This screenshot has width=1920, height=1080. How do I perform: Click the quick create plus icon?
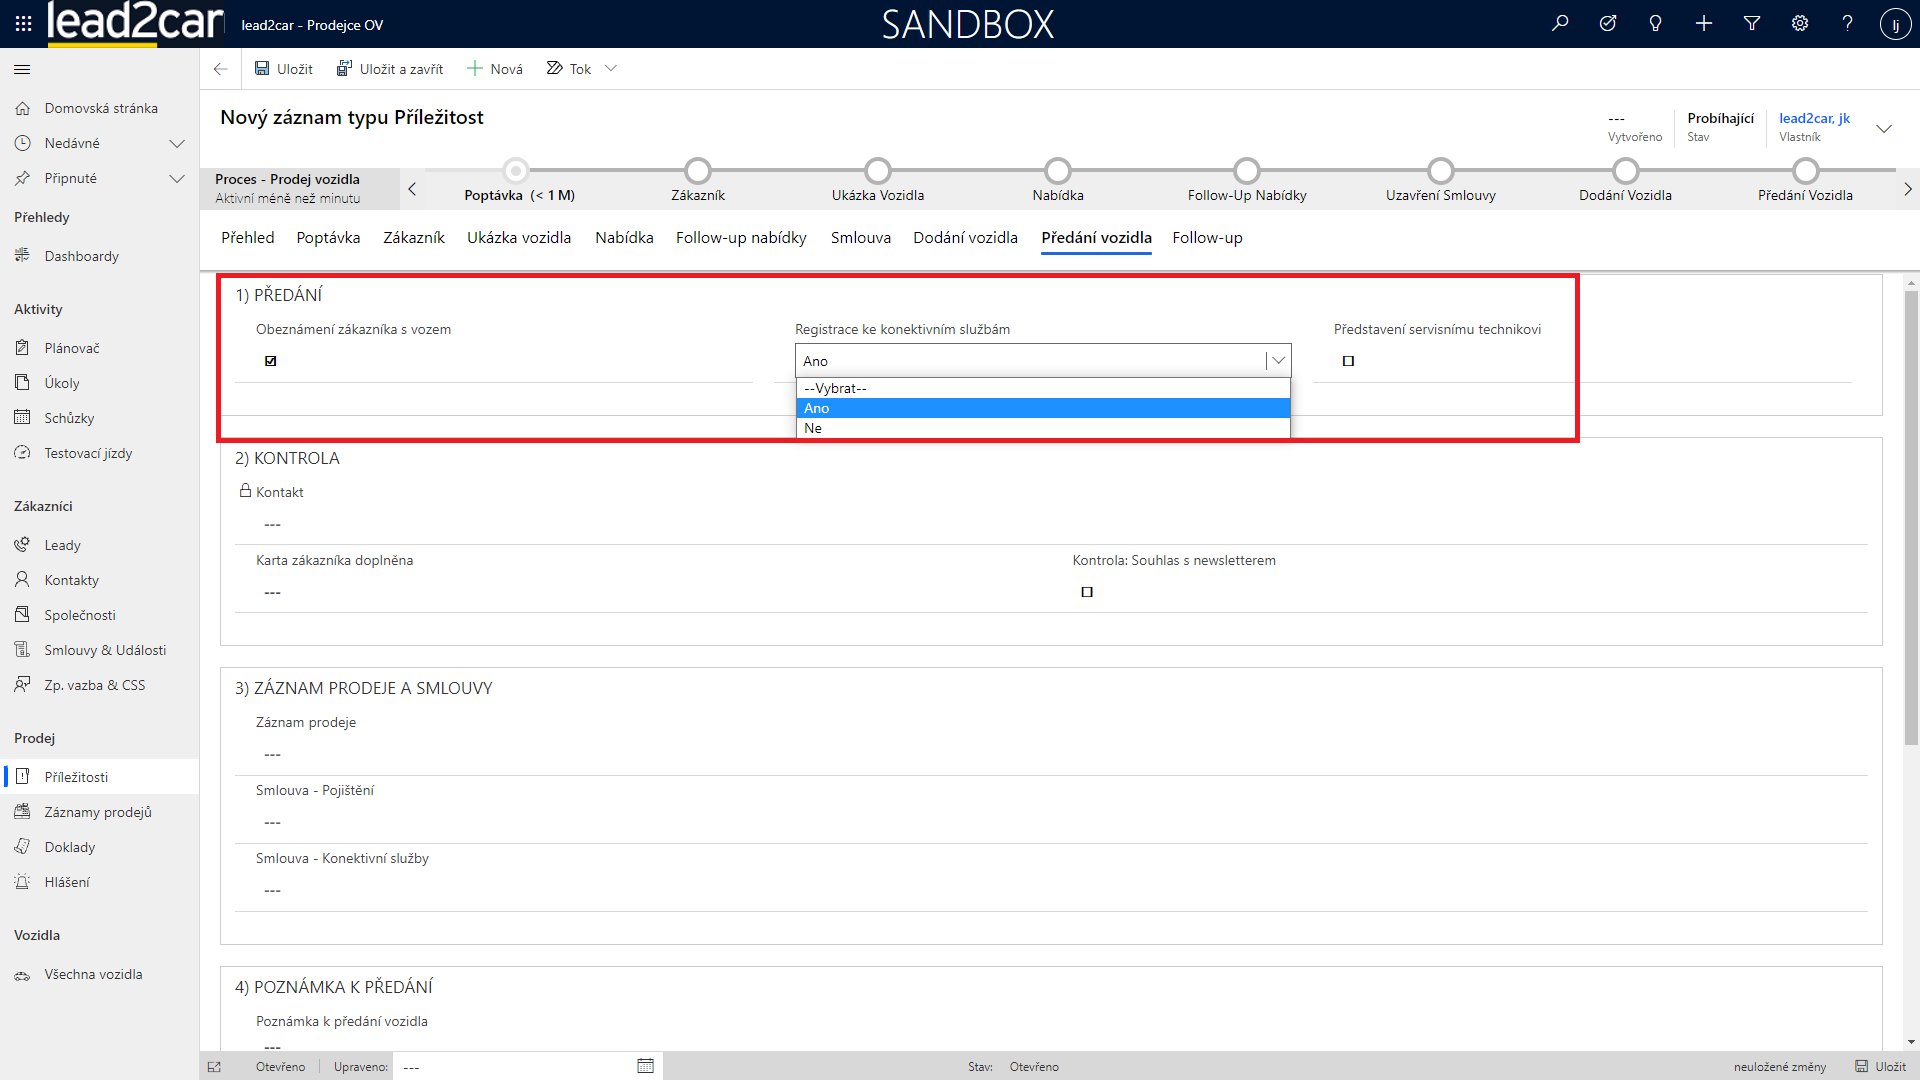[x=1704, y=23]
